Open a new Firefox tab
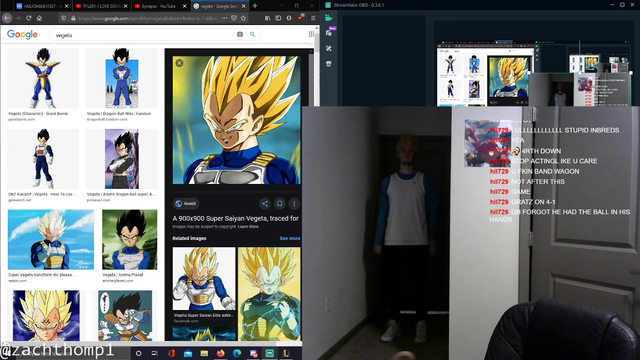This screenshot has height=360, width=640. point(255,6)
